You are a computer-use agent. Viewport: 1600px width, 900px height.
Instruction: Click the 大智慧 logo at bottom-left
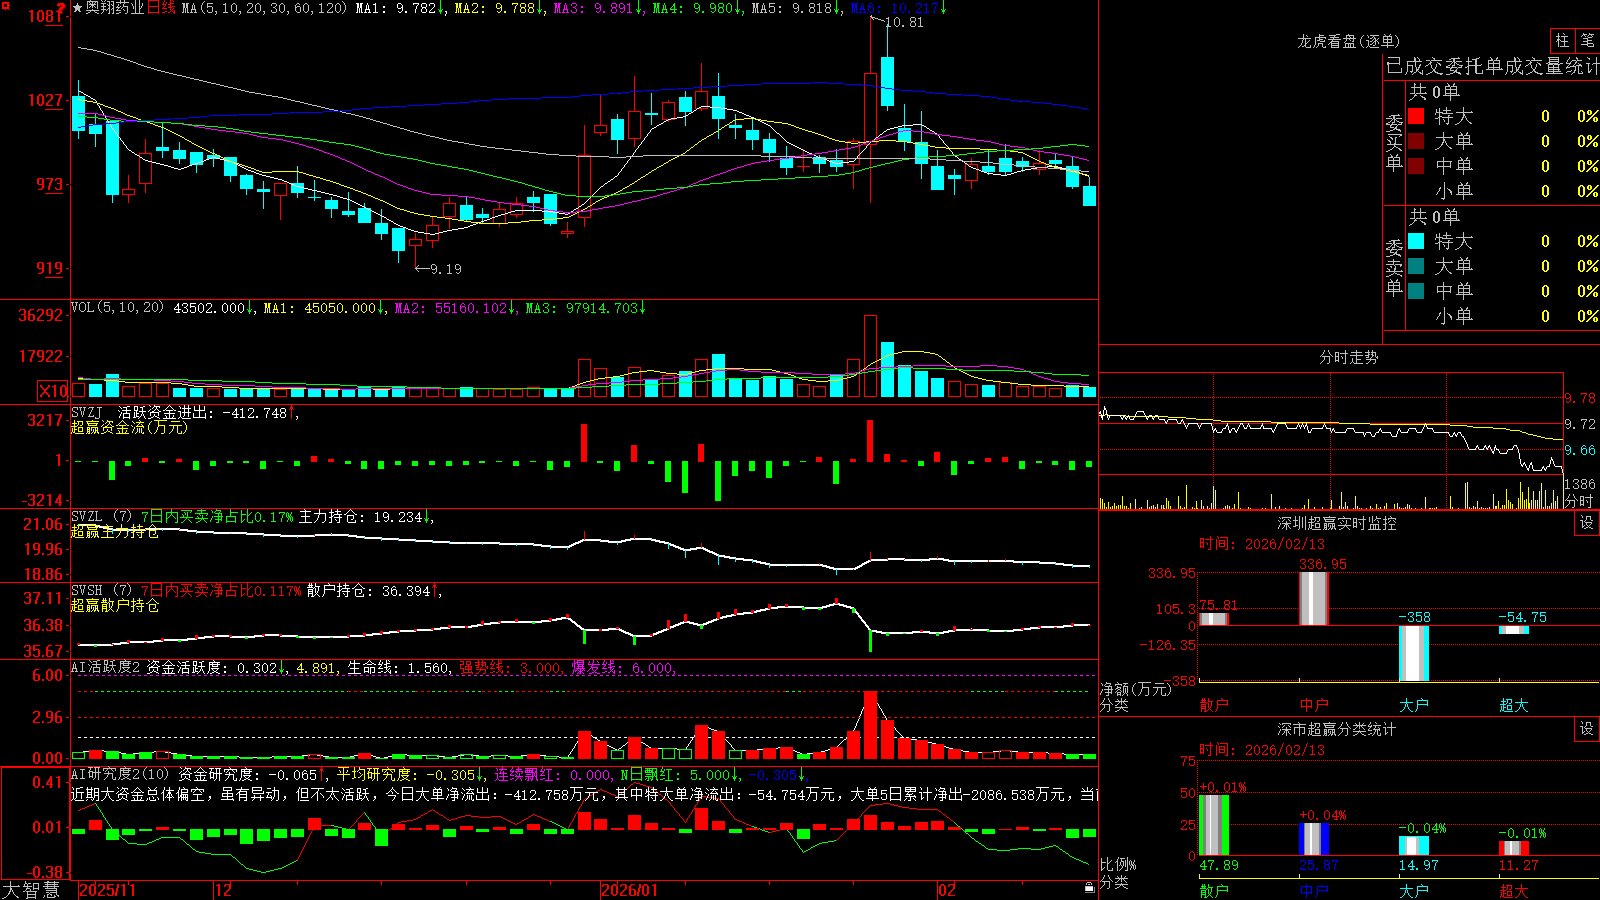pyautogui.click(x=31, y=890)
